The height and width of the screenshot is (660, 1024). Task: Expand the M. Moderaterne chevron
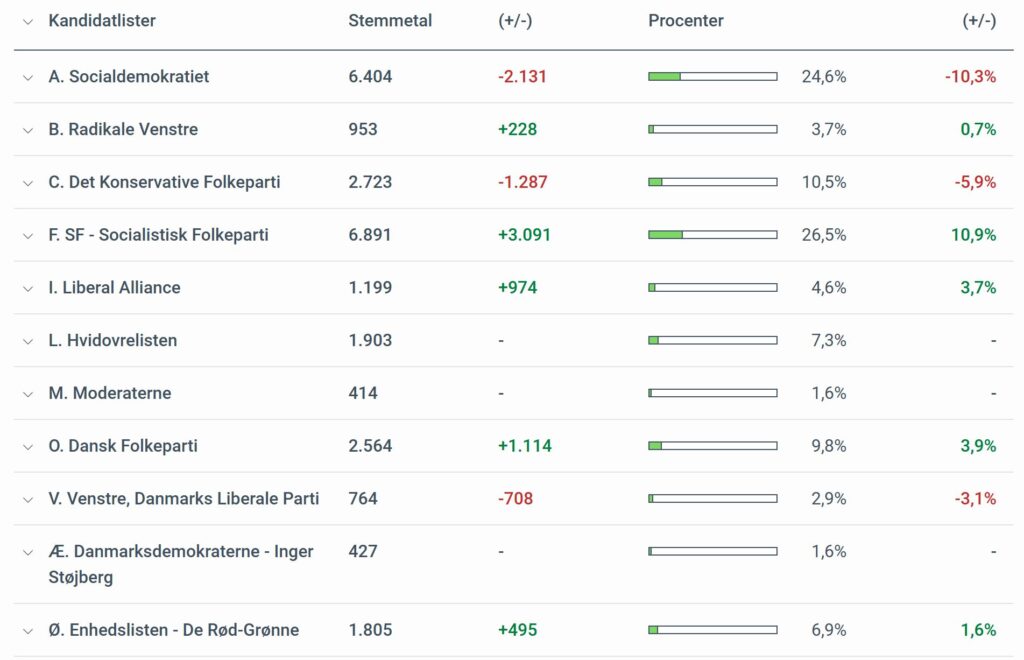28,394
